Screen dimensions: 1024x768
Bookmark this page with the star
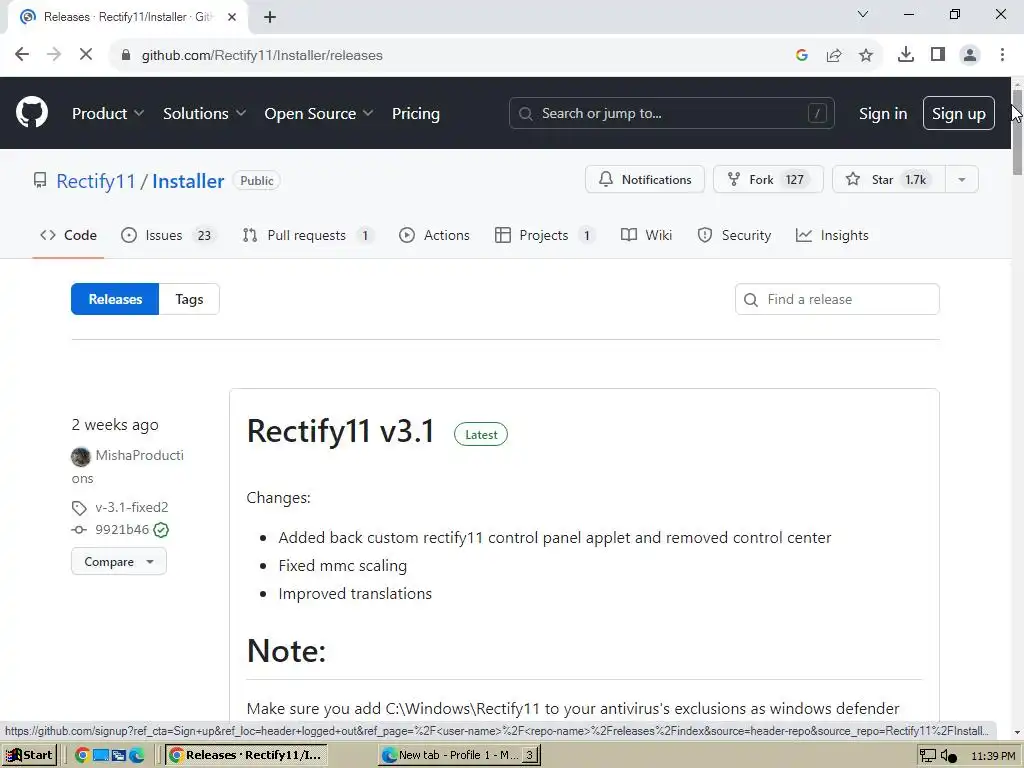pos(866,55)
